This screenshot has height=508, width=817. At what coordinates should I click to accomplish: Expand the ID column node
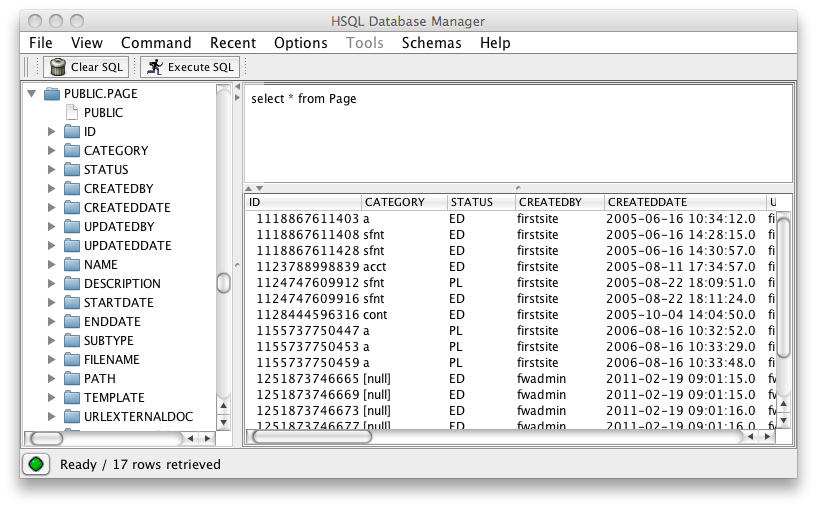pyautogui.click(x=51, y=131)
